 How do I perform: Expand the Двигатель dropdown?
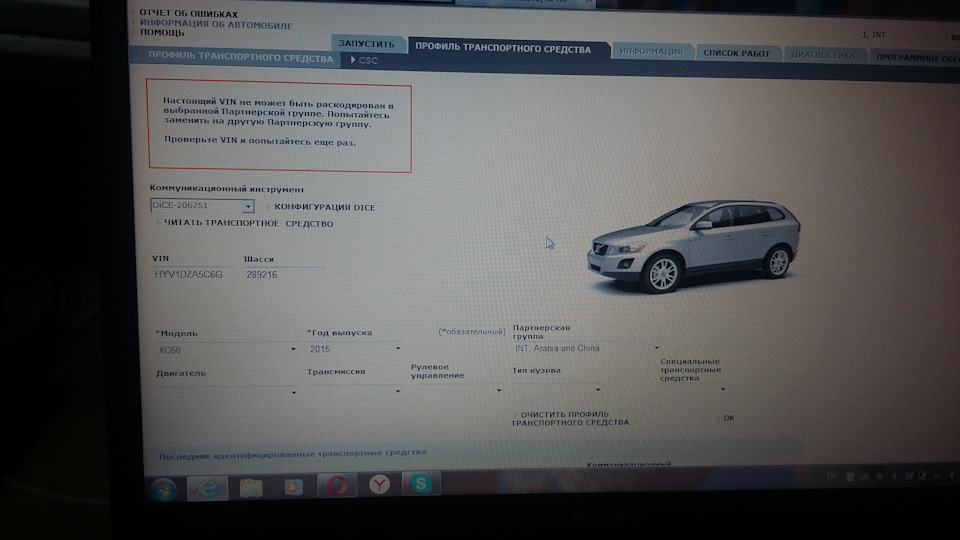click(x=294, y=392)
